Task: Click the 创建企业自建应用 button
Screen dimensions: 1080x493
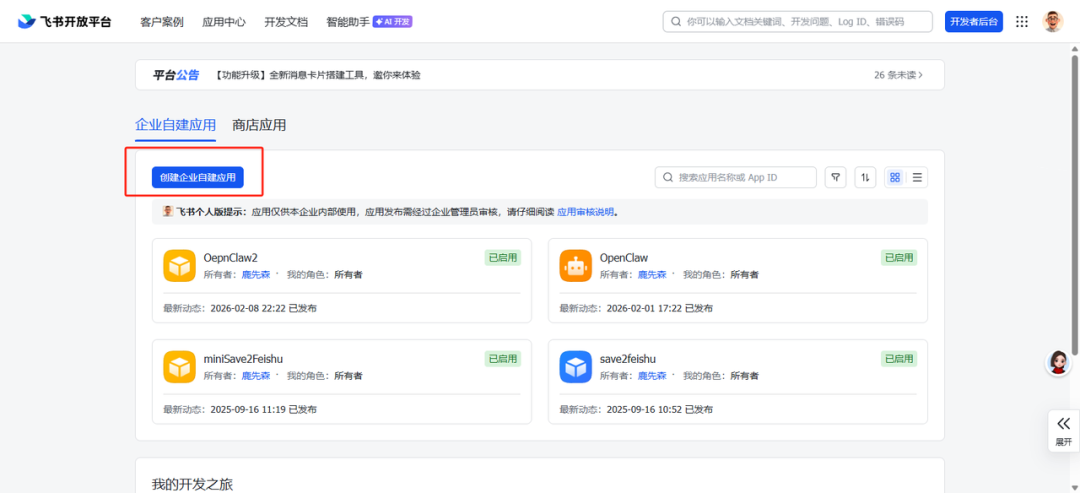Action: click(x=198, y=178)
